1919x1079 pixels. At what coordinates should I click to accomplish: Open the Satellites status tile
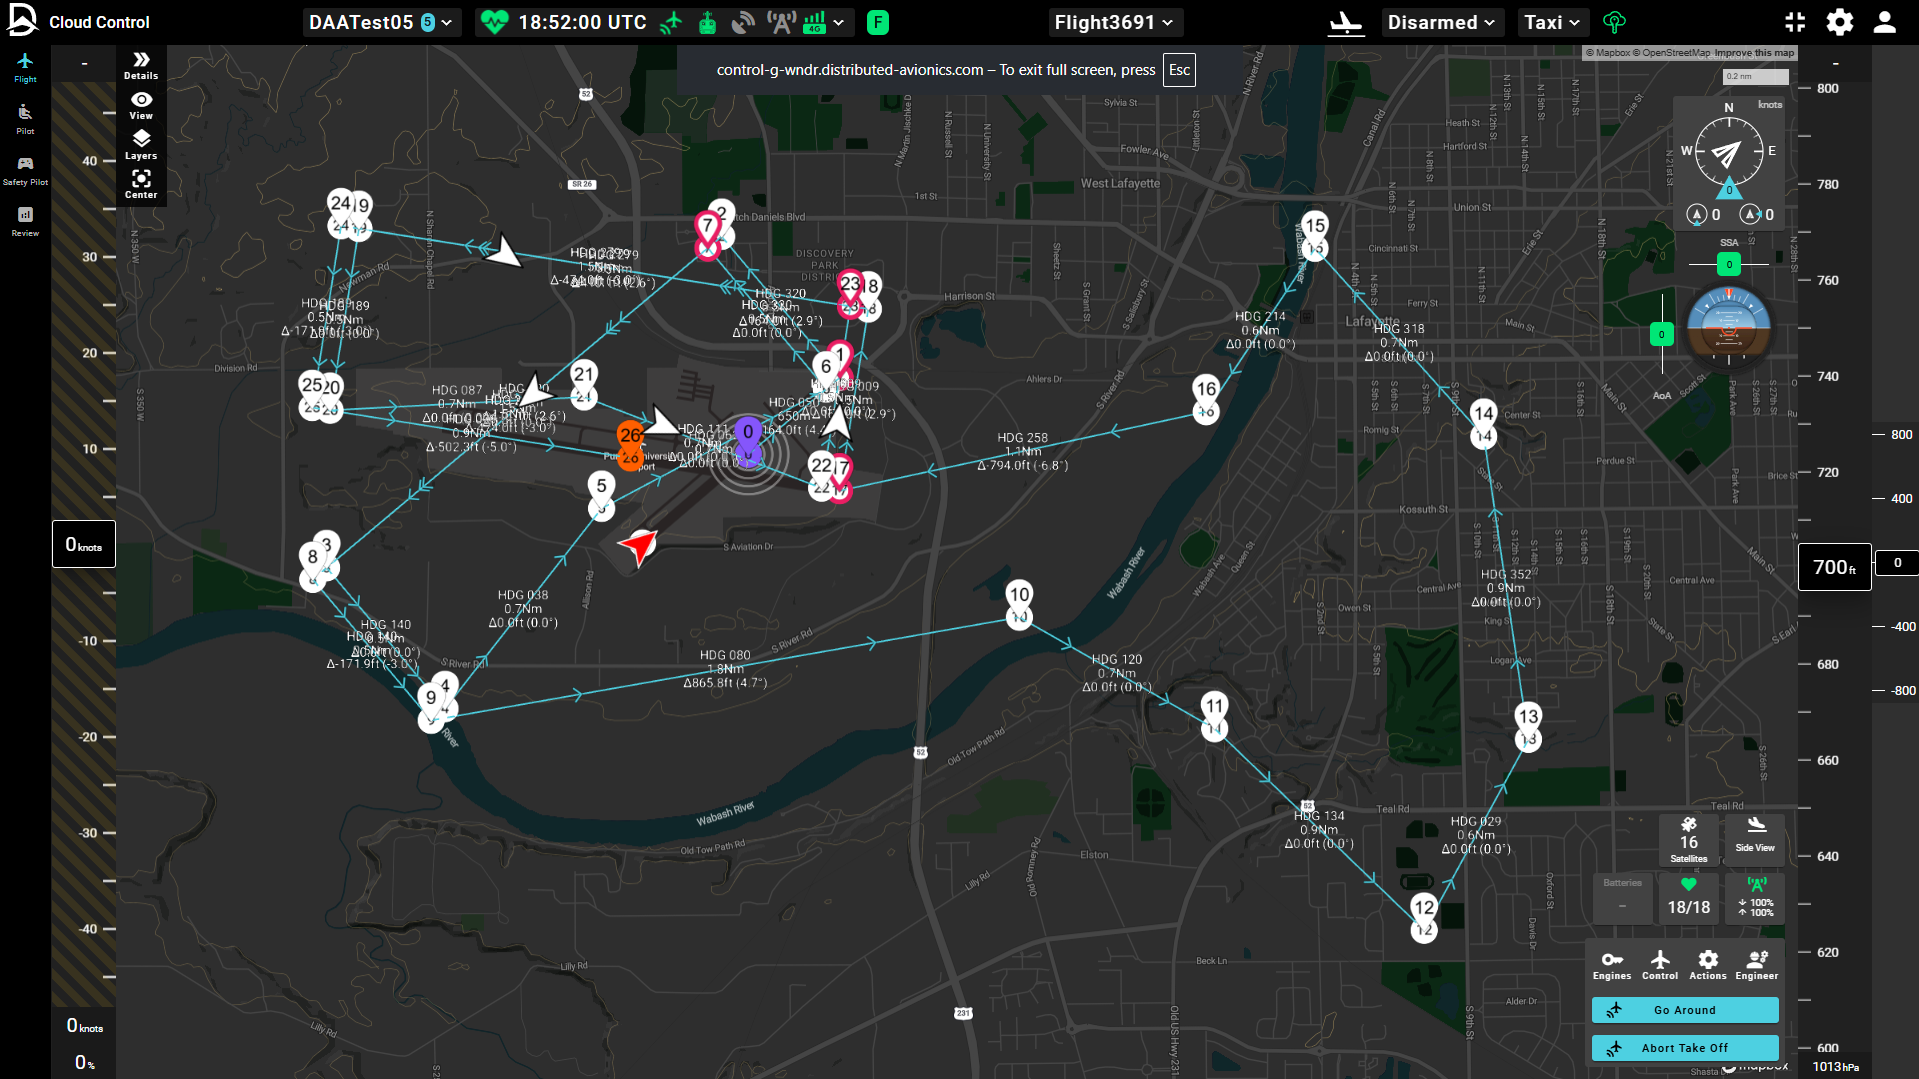tap(1688, 840)
